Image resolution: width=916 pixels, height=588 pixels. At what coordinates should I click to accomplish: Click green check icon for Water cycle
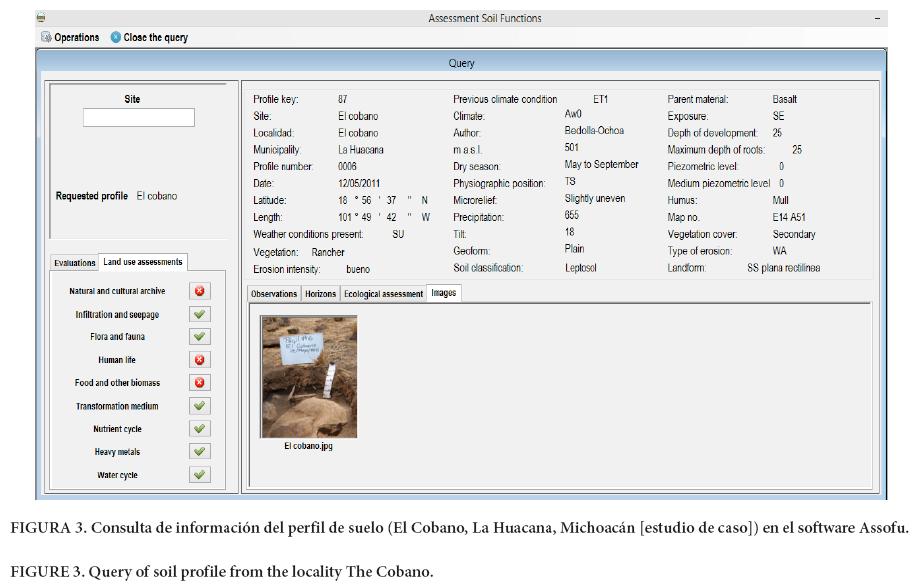coord(200,475)
